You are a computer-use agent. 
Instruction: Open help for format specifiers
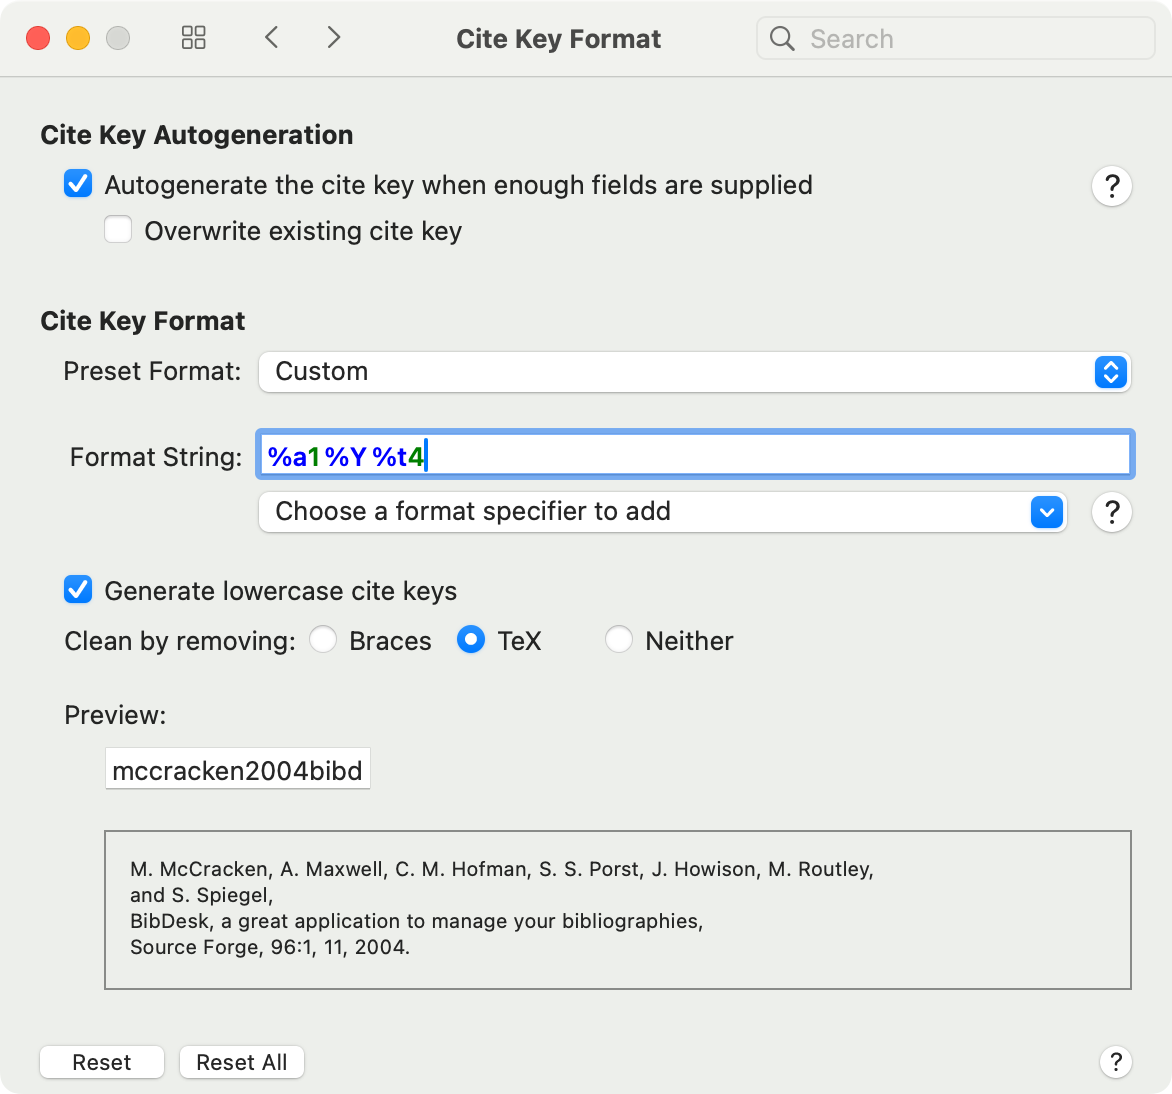pos(1111,512)
